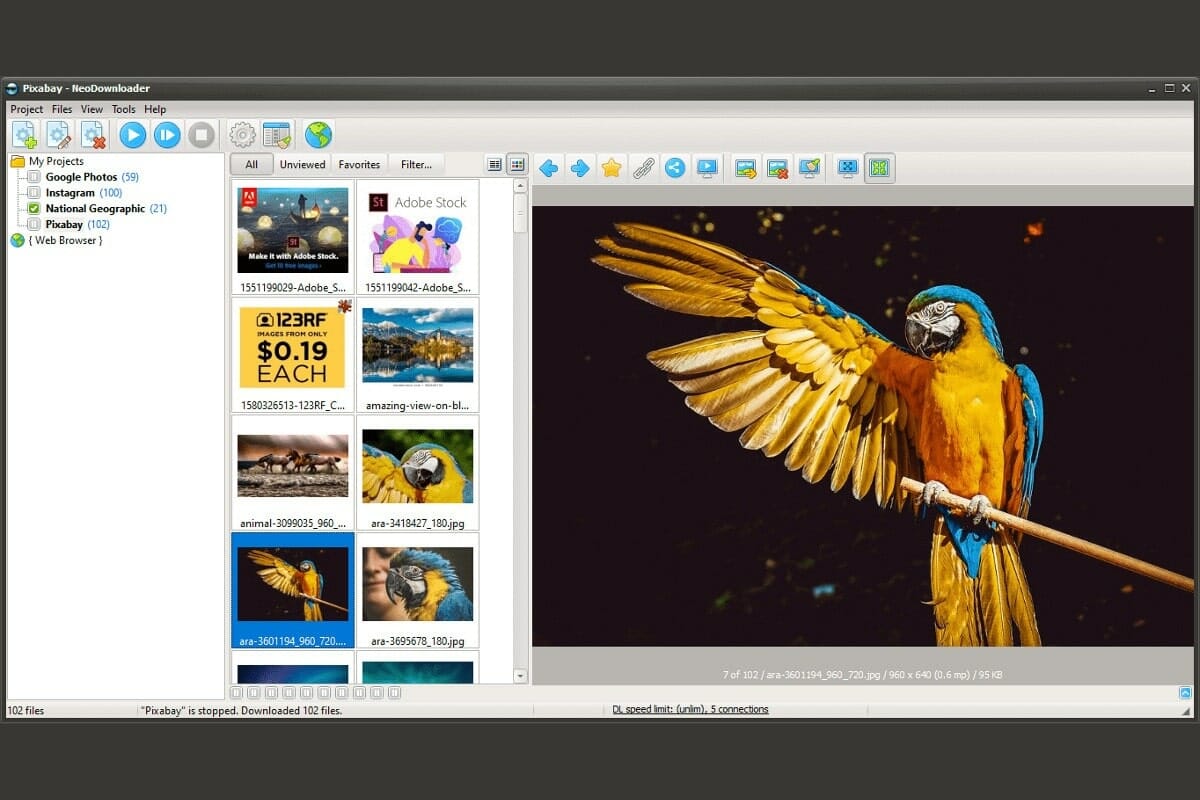The width and height of the screenshot is (1200, 800).
Task: Check the Instagram project checkbox
Action: pos(34,193)
